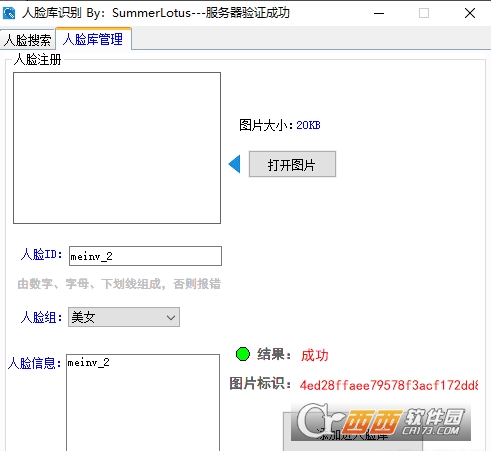Close the face library window

point(470,13)
